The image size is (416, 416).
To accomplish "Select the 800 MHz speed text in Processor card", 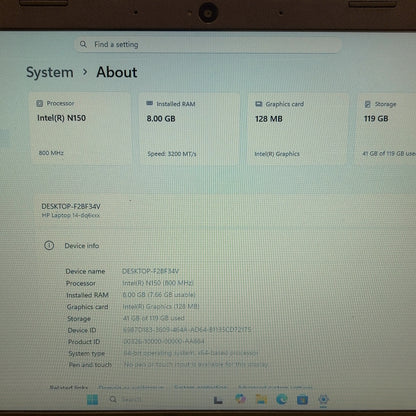I will (51, 153).
